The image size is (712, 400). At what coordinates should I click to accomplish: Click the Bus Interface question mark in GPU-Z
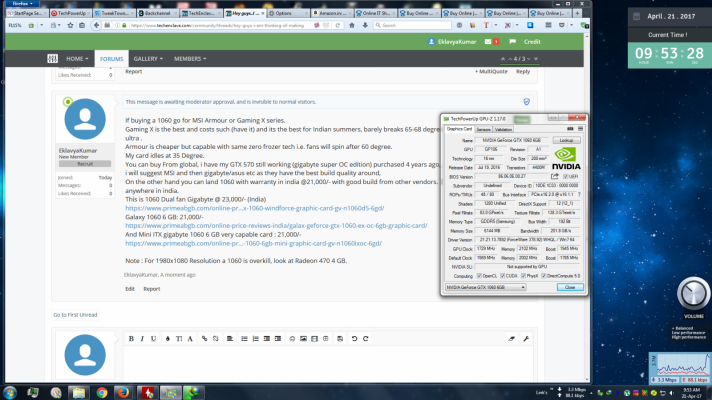579,194
